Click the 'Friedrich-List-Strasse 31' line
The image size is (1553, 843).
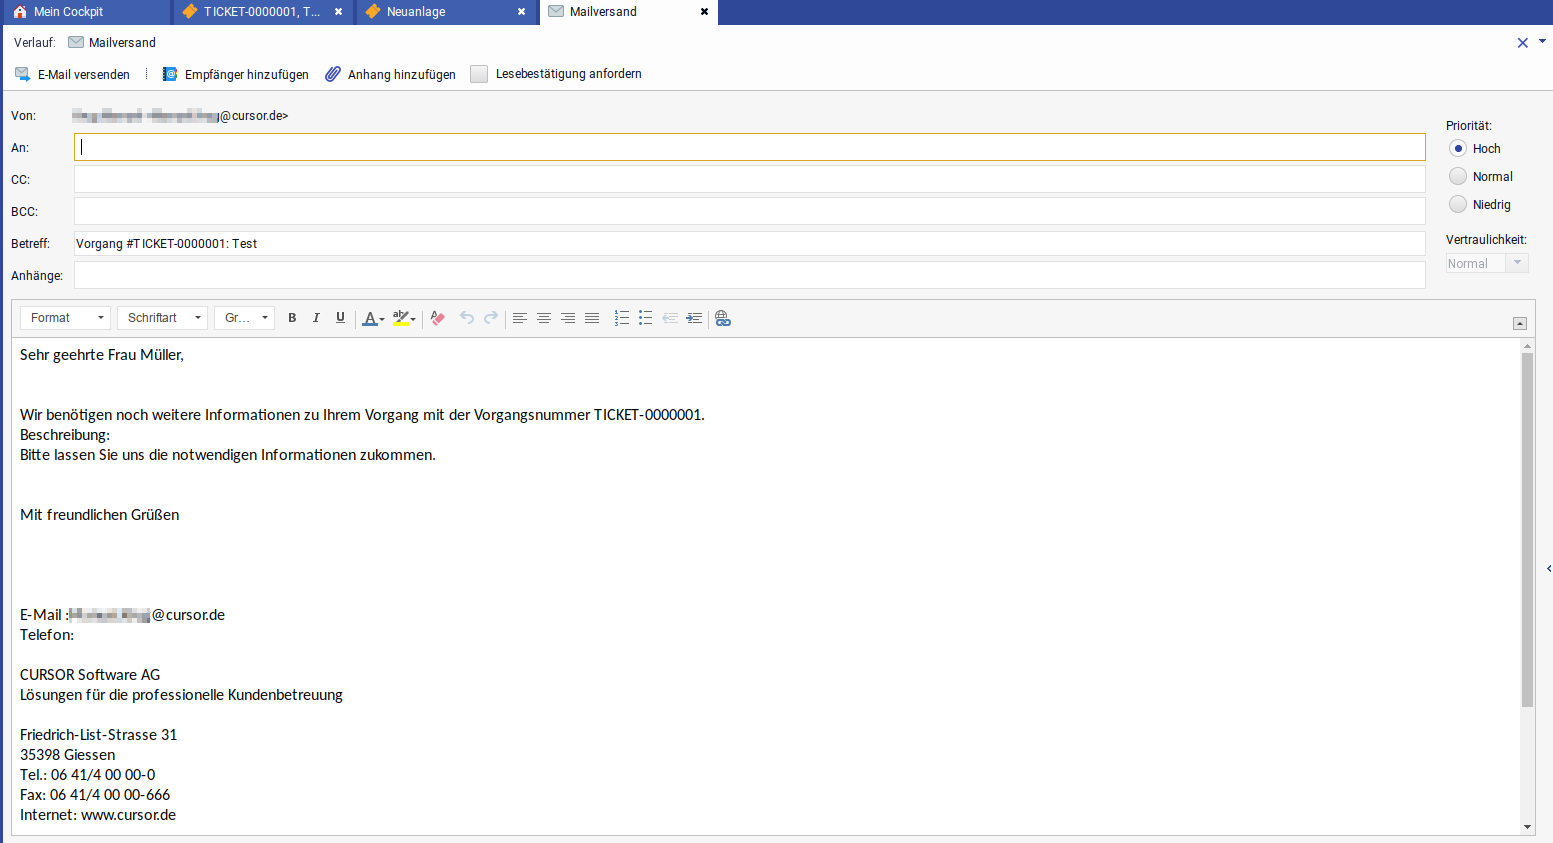pos(99,735)
